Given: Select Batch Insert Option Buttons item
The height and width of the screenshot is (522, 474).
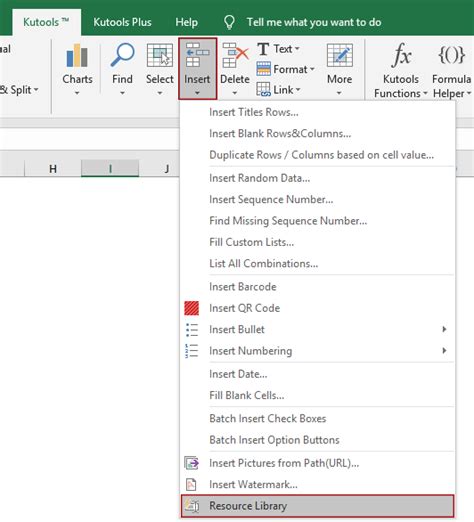Looking at the screenshot, I should tap(317, 440).
